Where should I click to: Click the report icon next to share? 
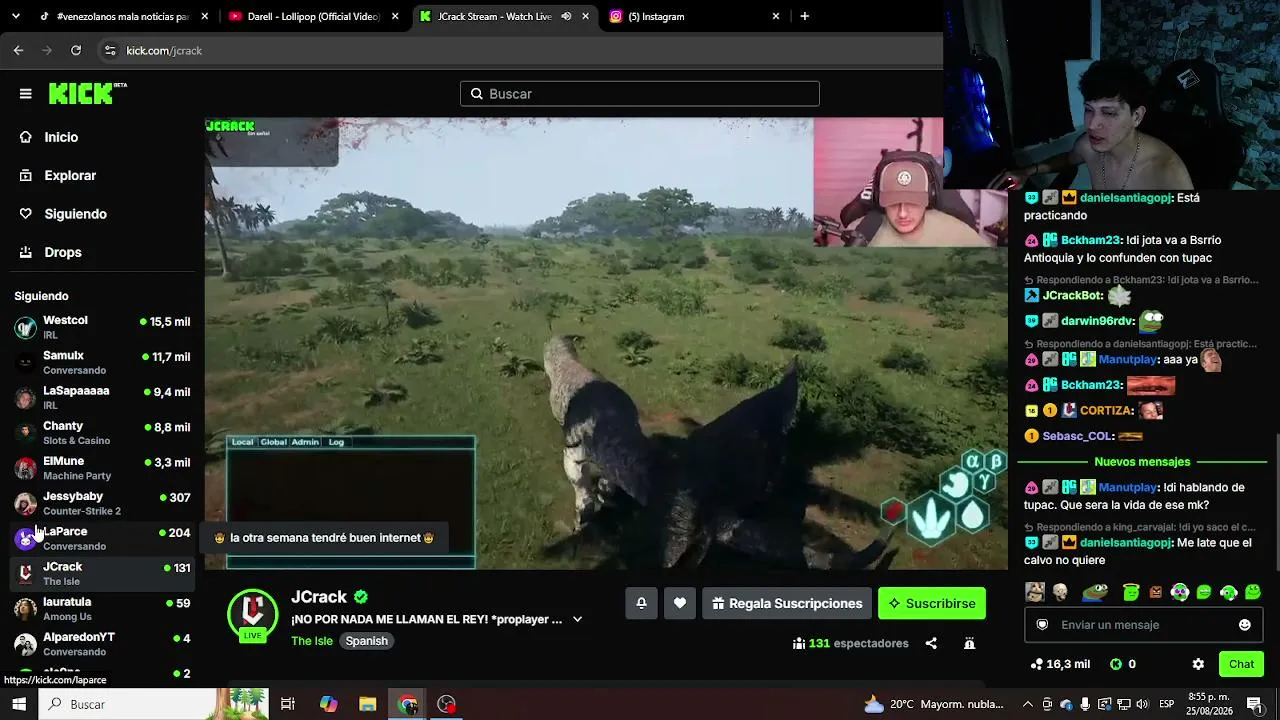click(969, 643)
